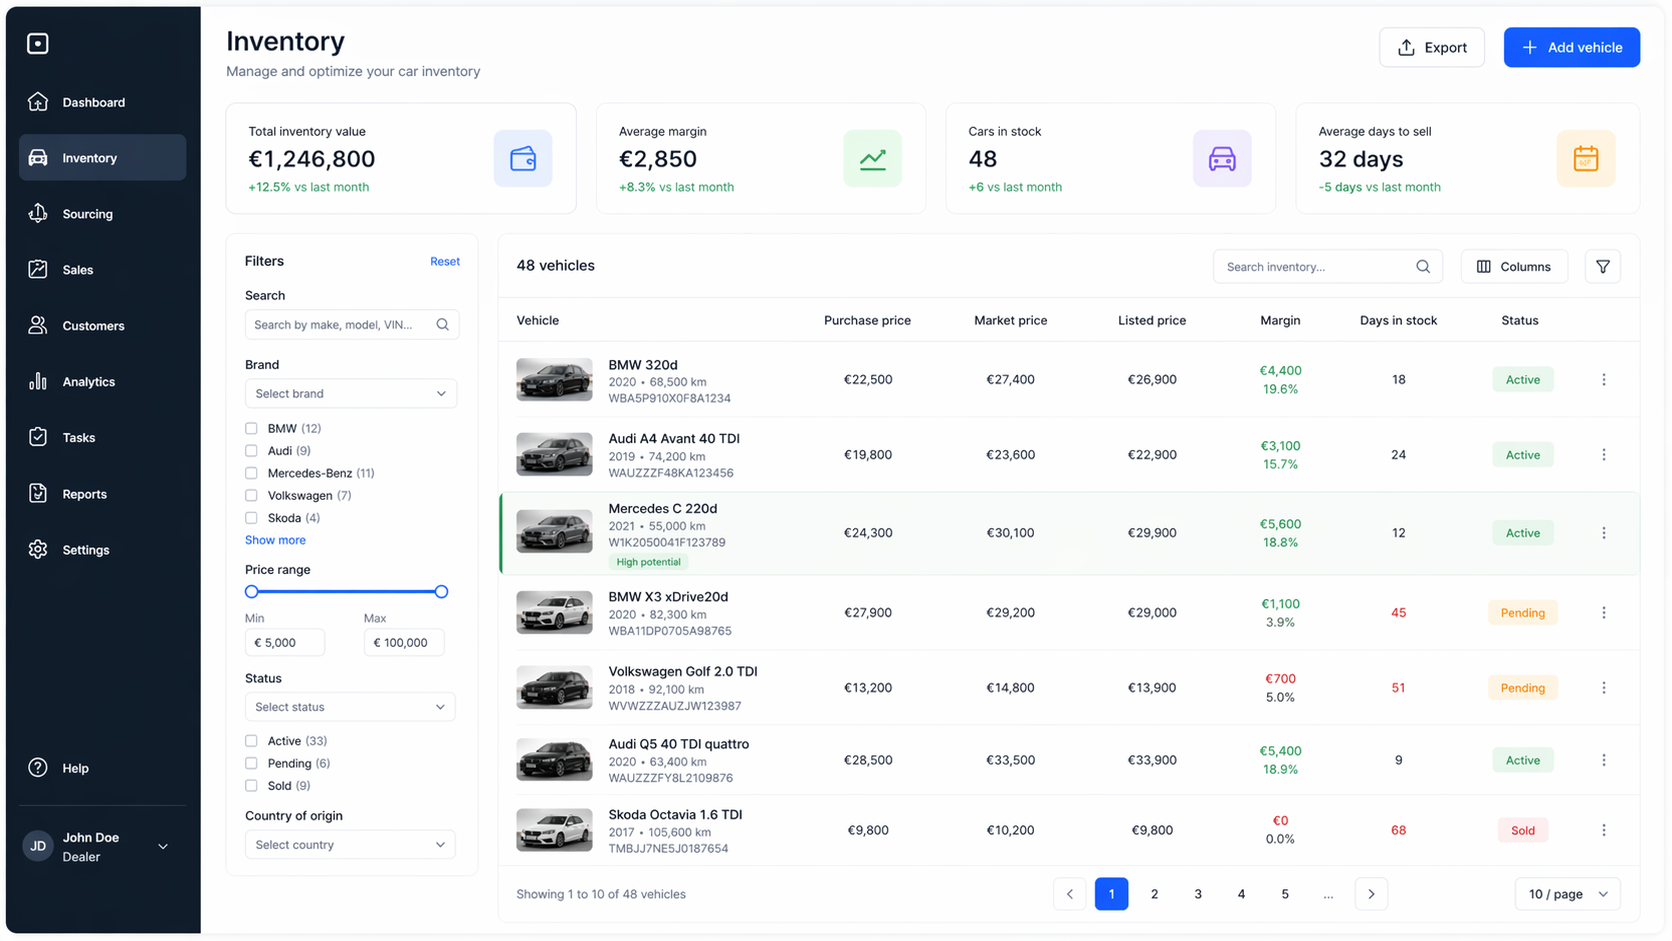
Task: Click the Export button
Action: (x=1431, y=47)
